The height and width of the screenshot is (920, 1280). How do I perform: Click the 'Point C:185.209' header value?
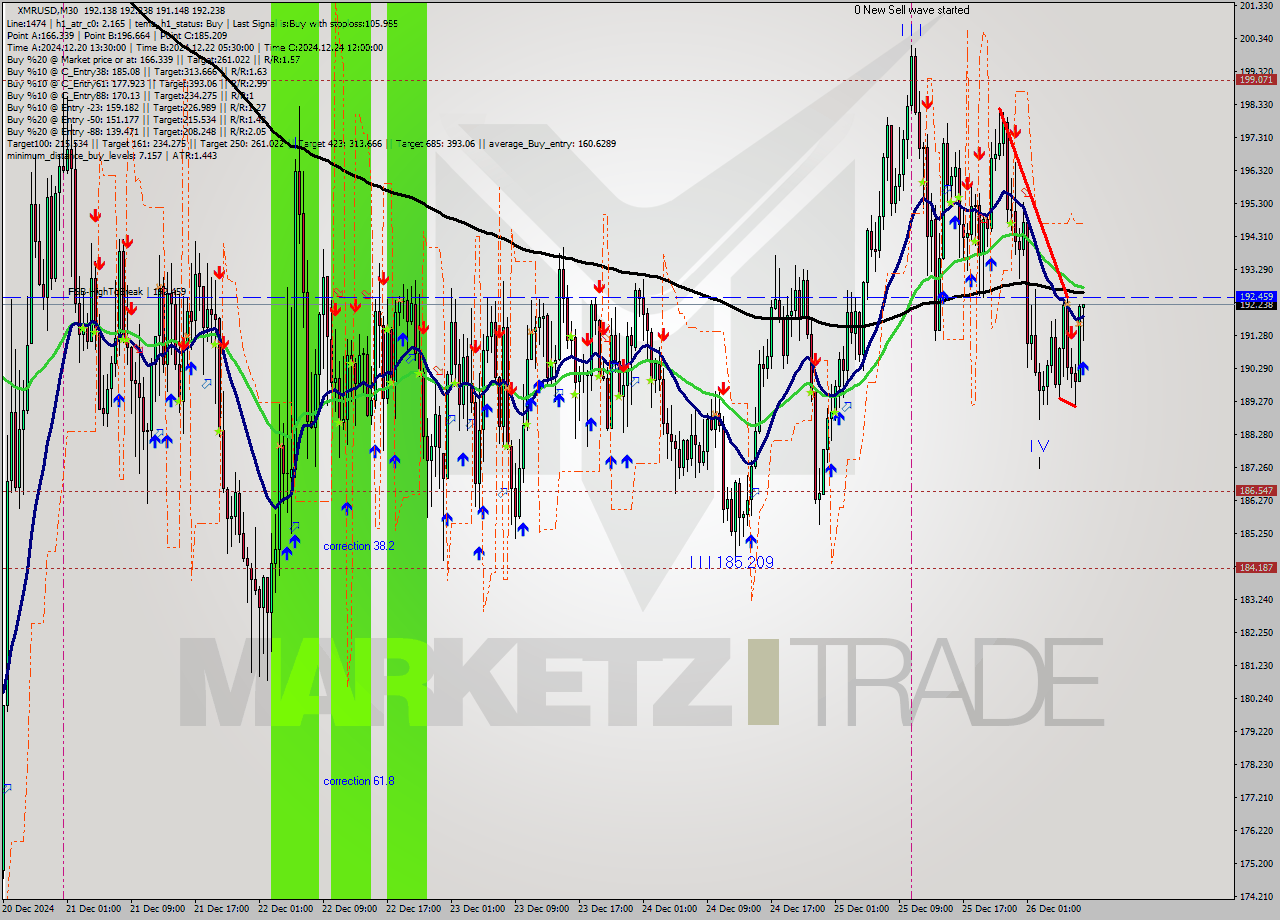pyautogui.click(x=194, y=35)
